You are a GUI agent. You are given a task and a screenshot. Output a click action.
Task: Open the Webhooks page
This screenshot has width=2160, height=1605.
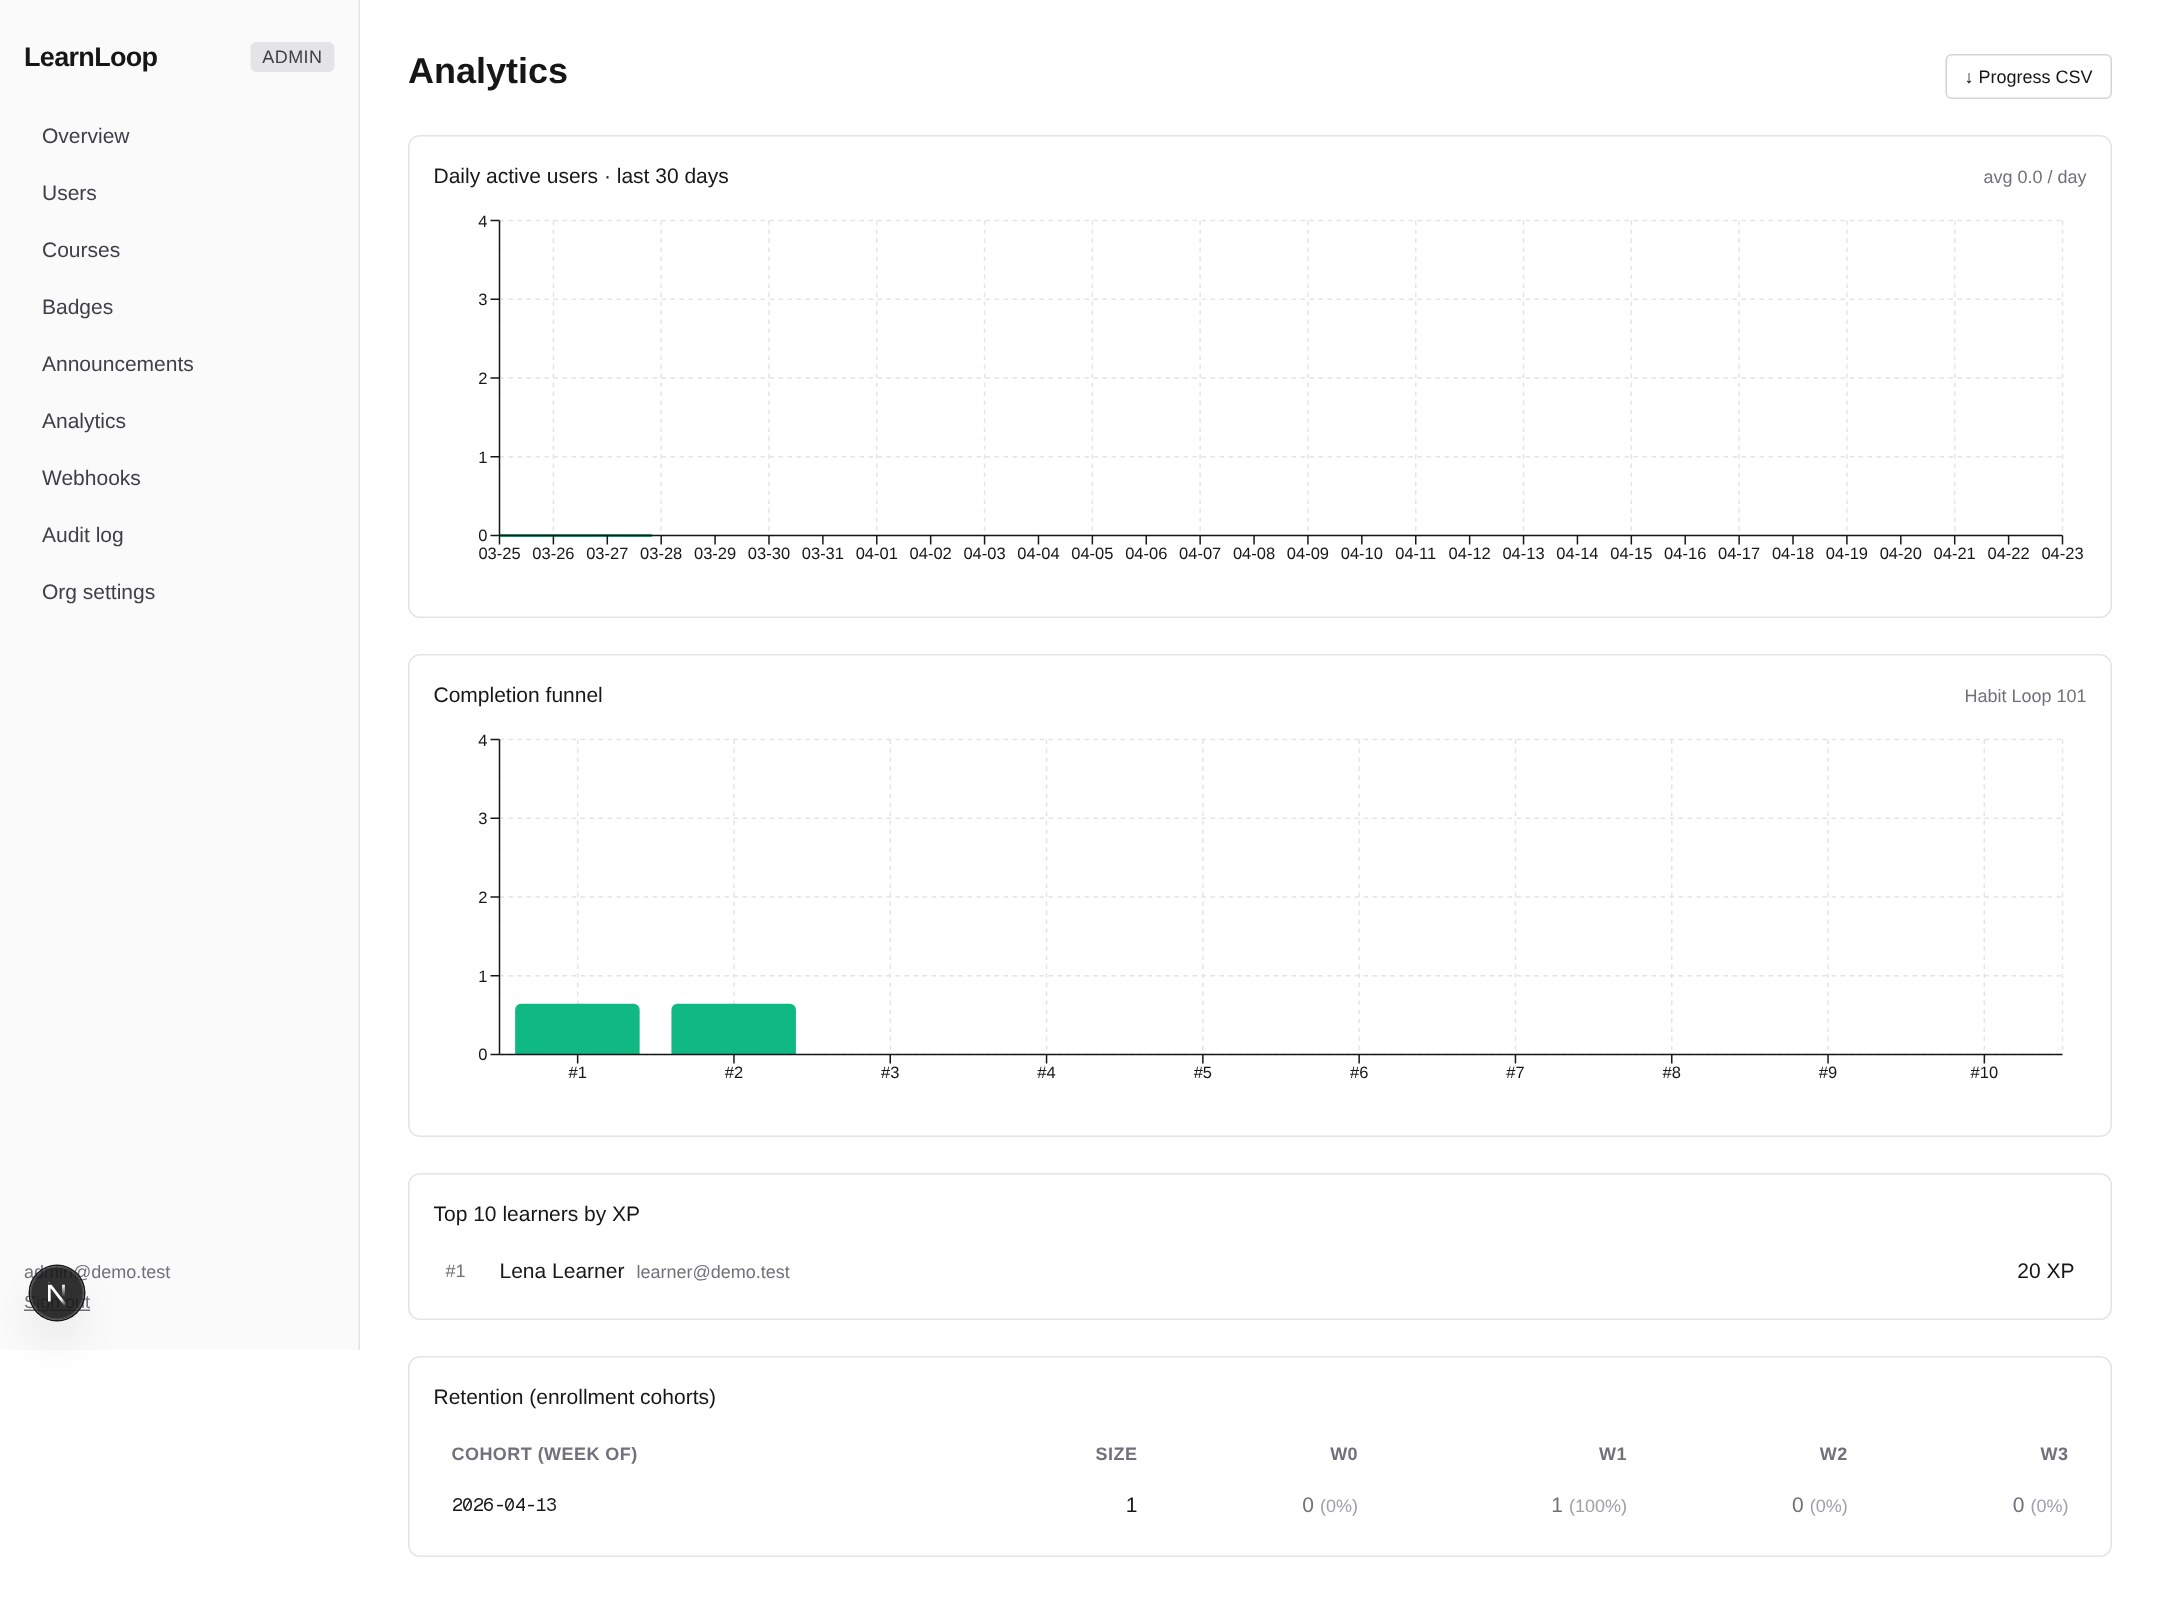tap(91, 478)
